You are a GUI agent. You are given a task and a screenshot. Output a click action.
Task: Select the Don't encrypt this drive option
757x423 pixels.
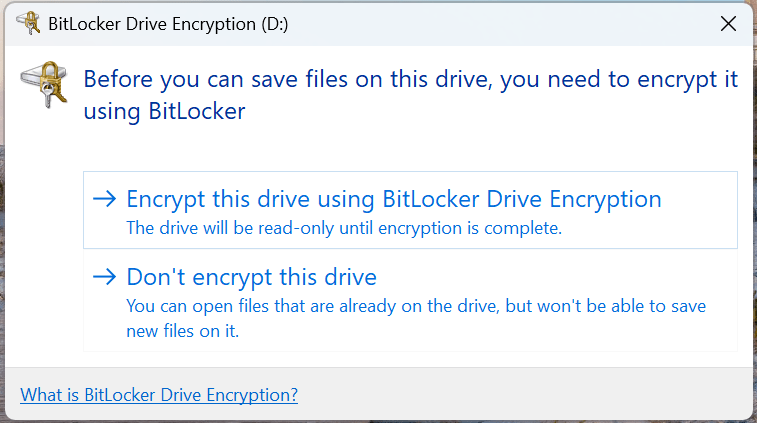tap(251, 277)
